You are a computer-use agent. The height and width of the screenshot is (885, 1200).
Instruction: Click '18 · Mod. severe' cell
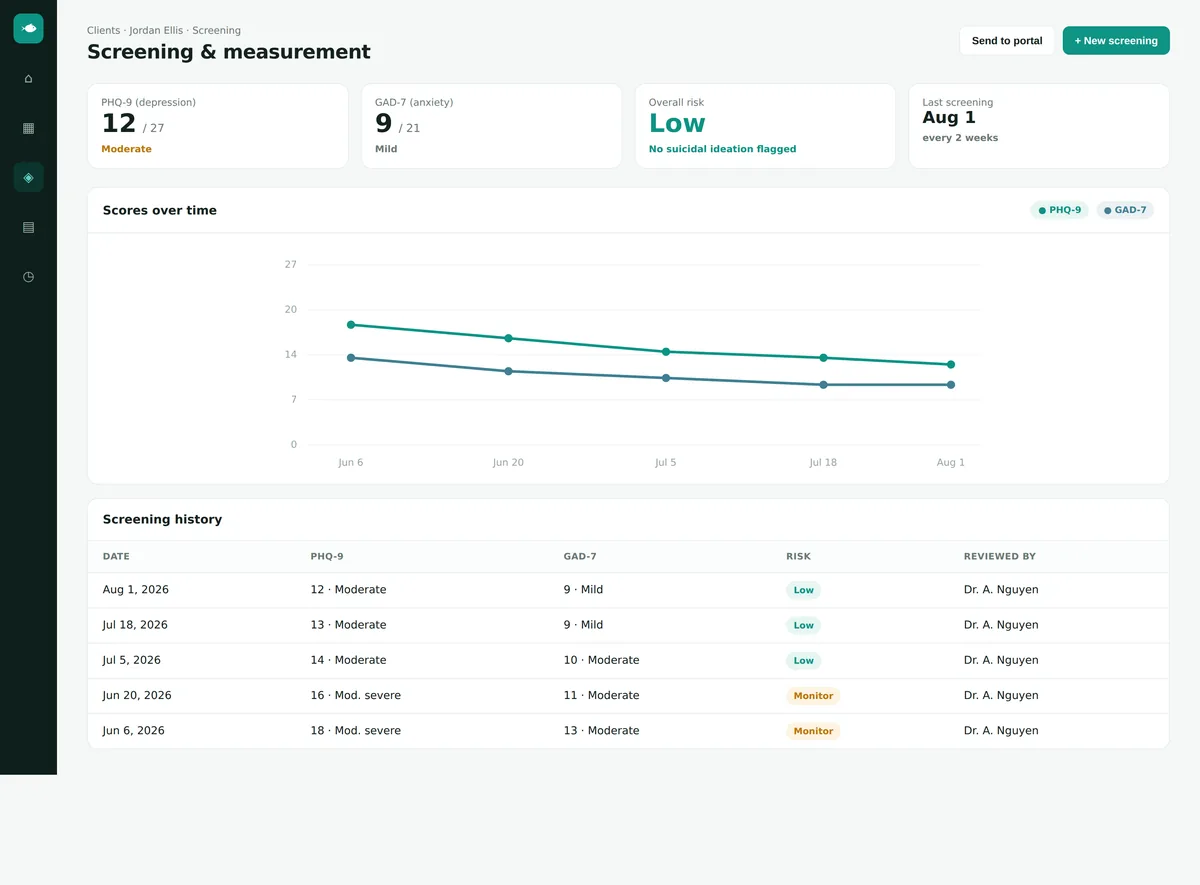[356, 731]
